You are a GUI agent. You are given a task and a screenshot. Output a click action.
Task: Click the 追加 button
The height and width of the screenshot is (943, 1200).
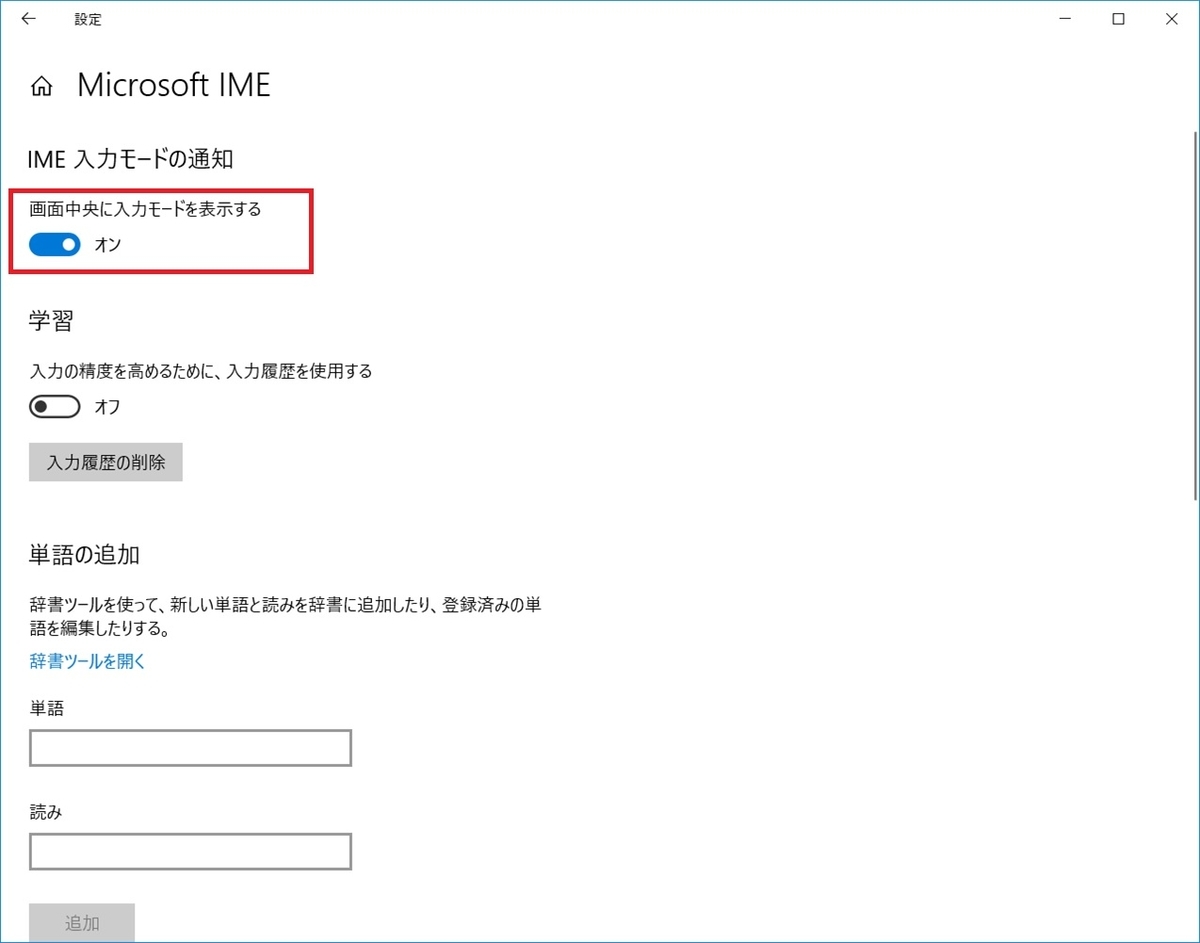82,923
